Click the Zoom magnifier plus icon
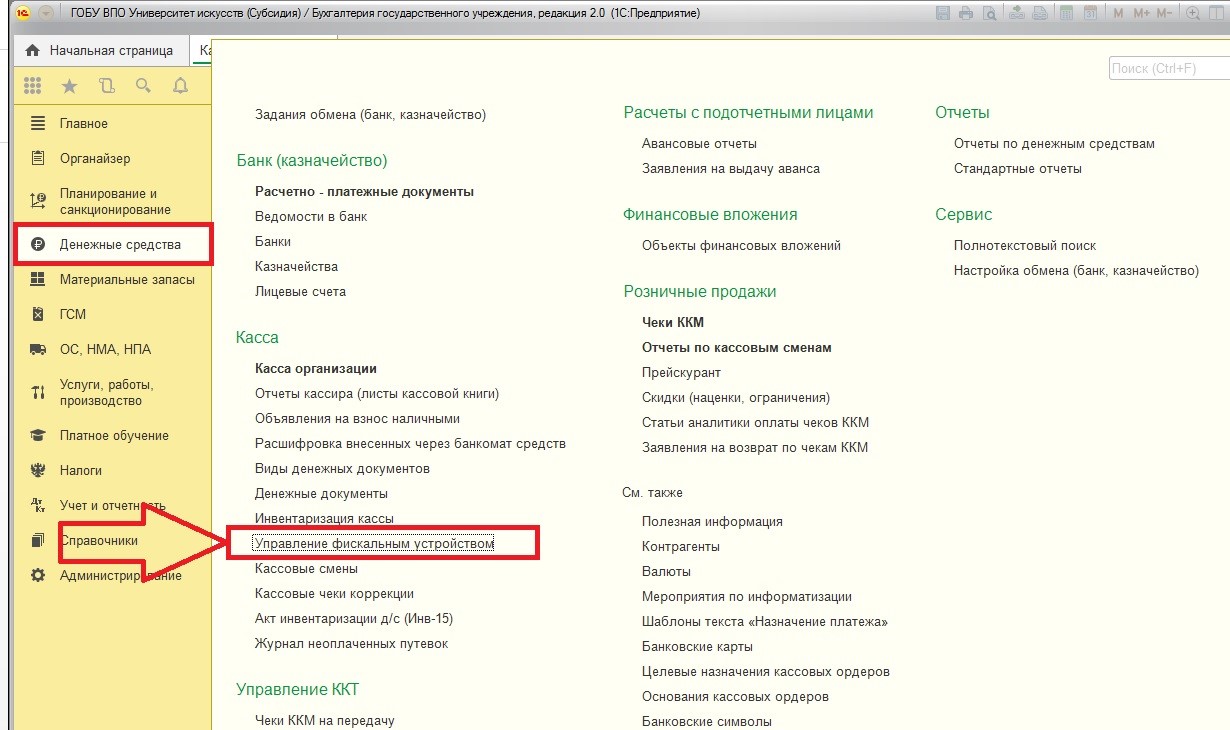 click(1193, 13)
